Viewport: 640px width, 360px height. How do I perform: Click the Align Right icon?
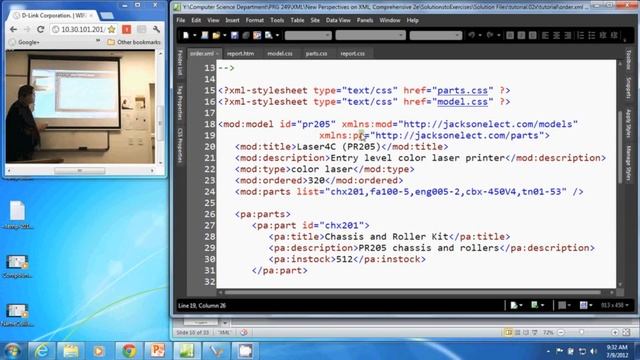point(568,36)
